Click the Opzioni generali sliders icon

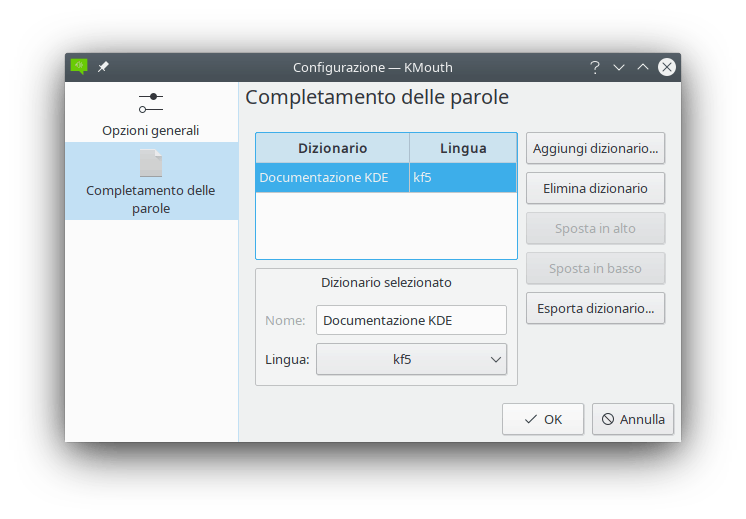(x=151, y=102)
